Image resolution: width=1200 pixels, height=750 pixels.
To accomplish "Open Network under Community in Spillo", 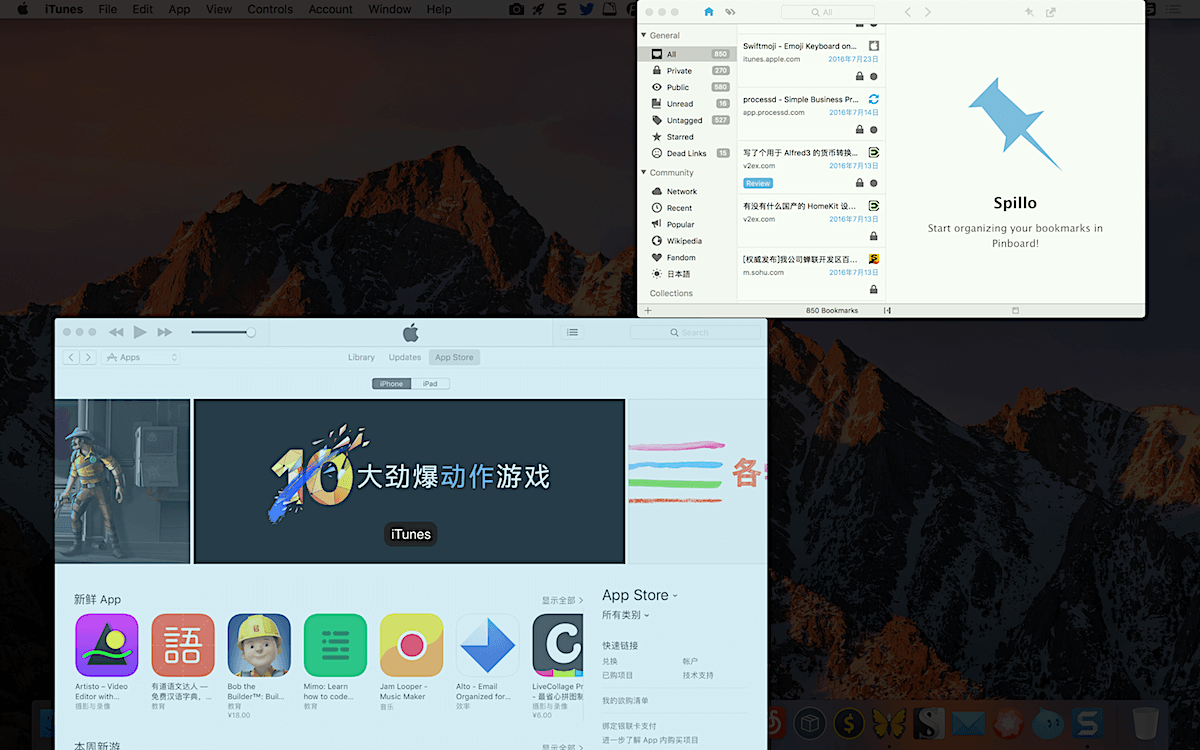I will 687,191.
